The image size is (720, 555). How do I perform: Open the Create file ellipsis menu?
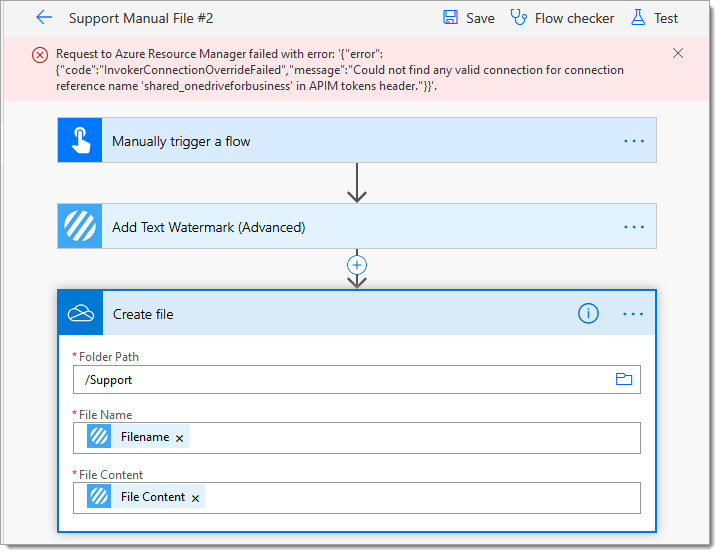[633, 314]
